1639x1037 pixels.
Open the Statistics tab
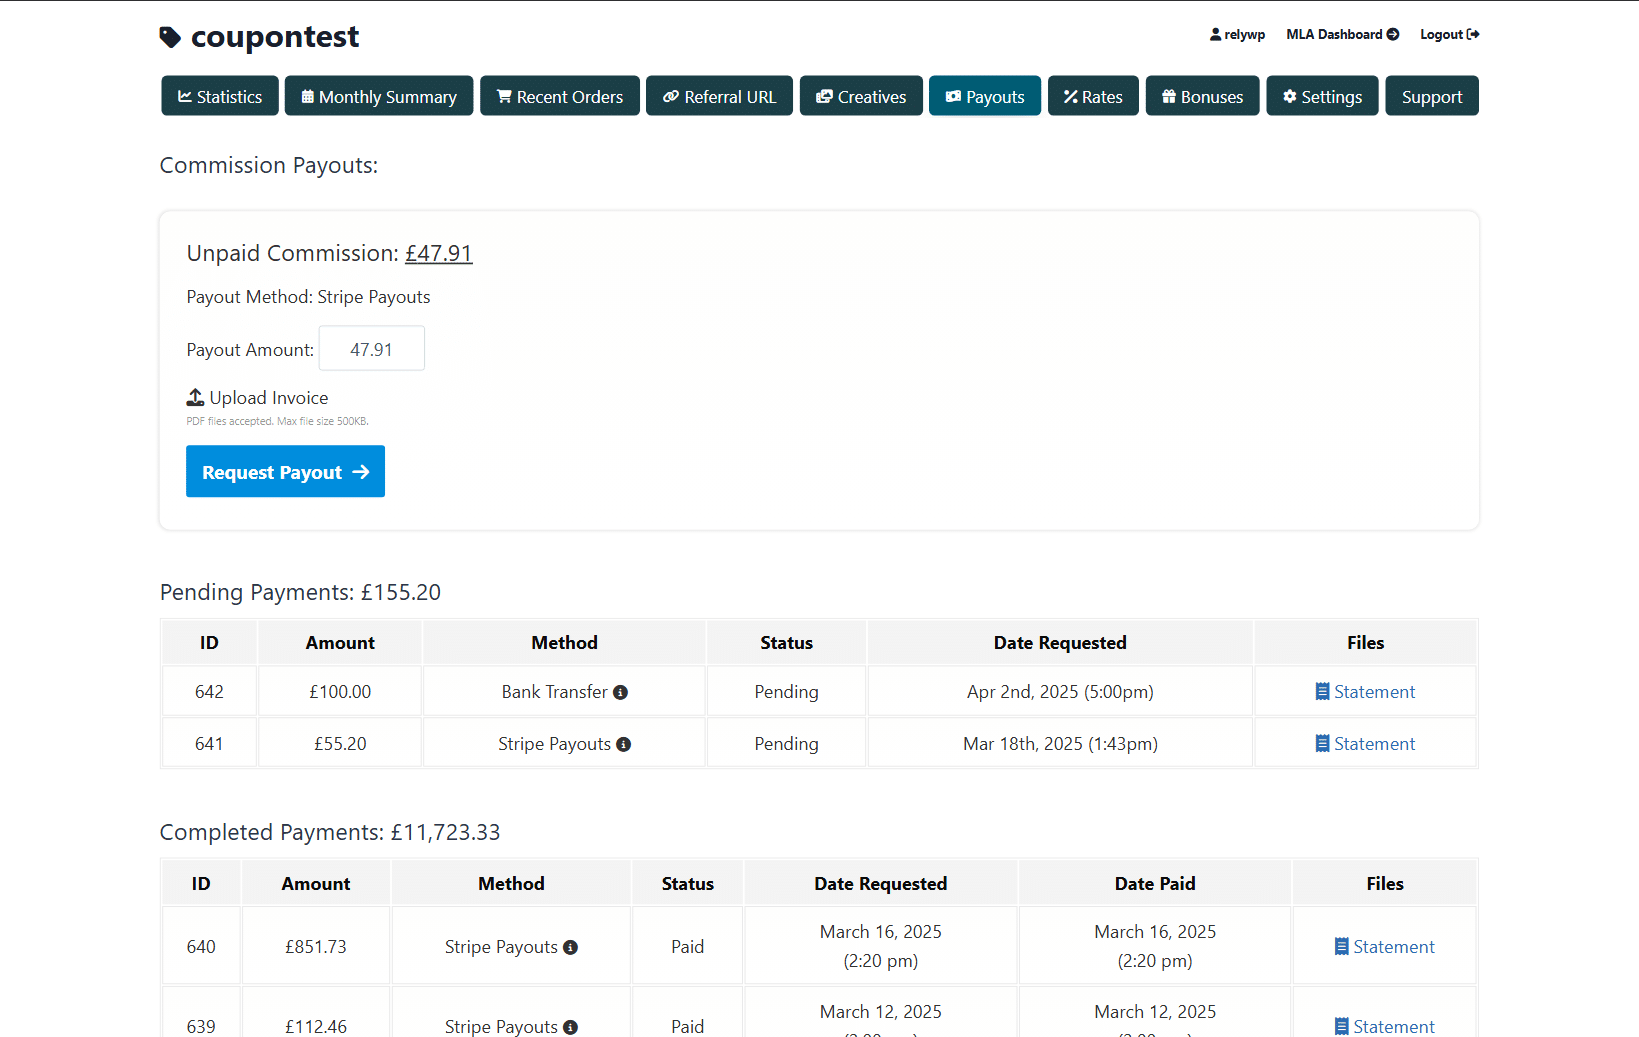tap(220, 96)
